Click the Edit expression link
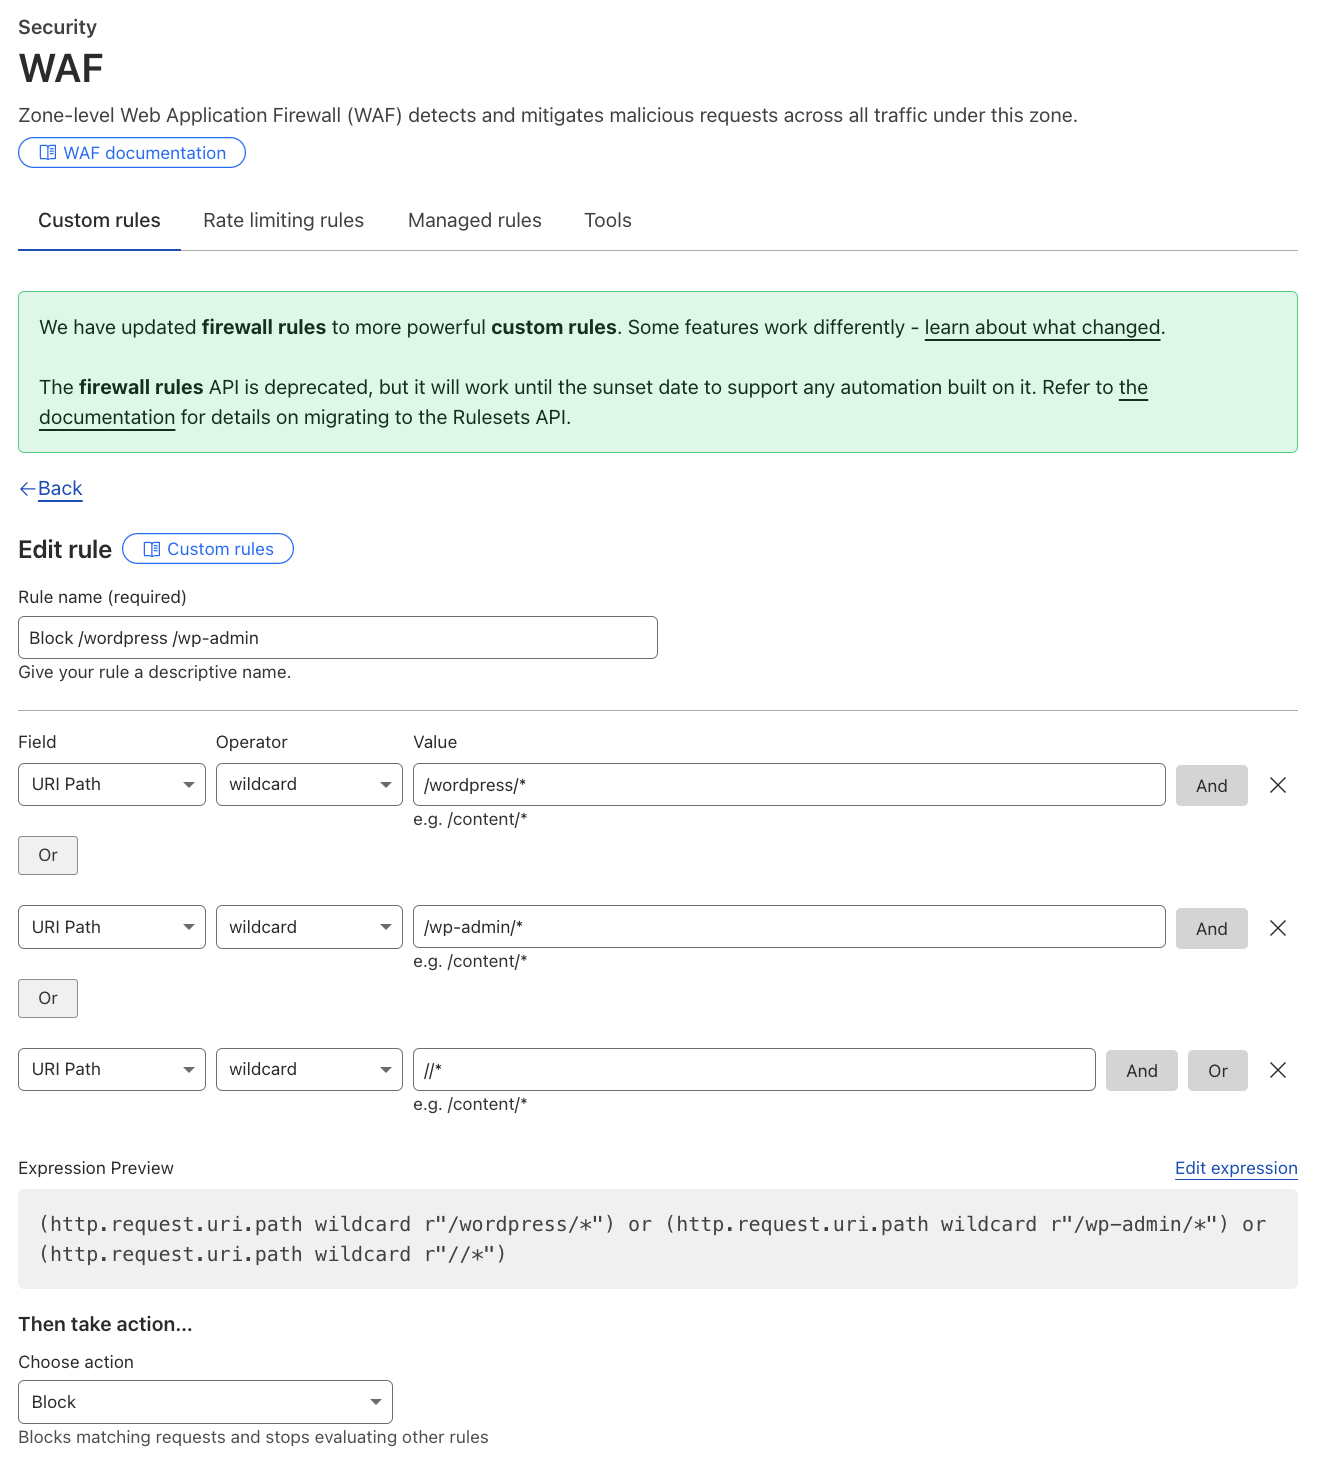1319x1482 pixels. tap(1236, 1168)
